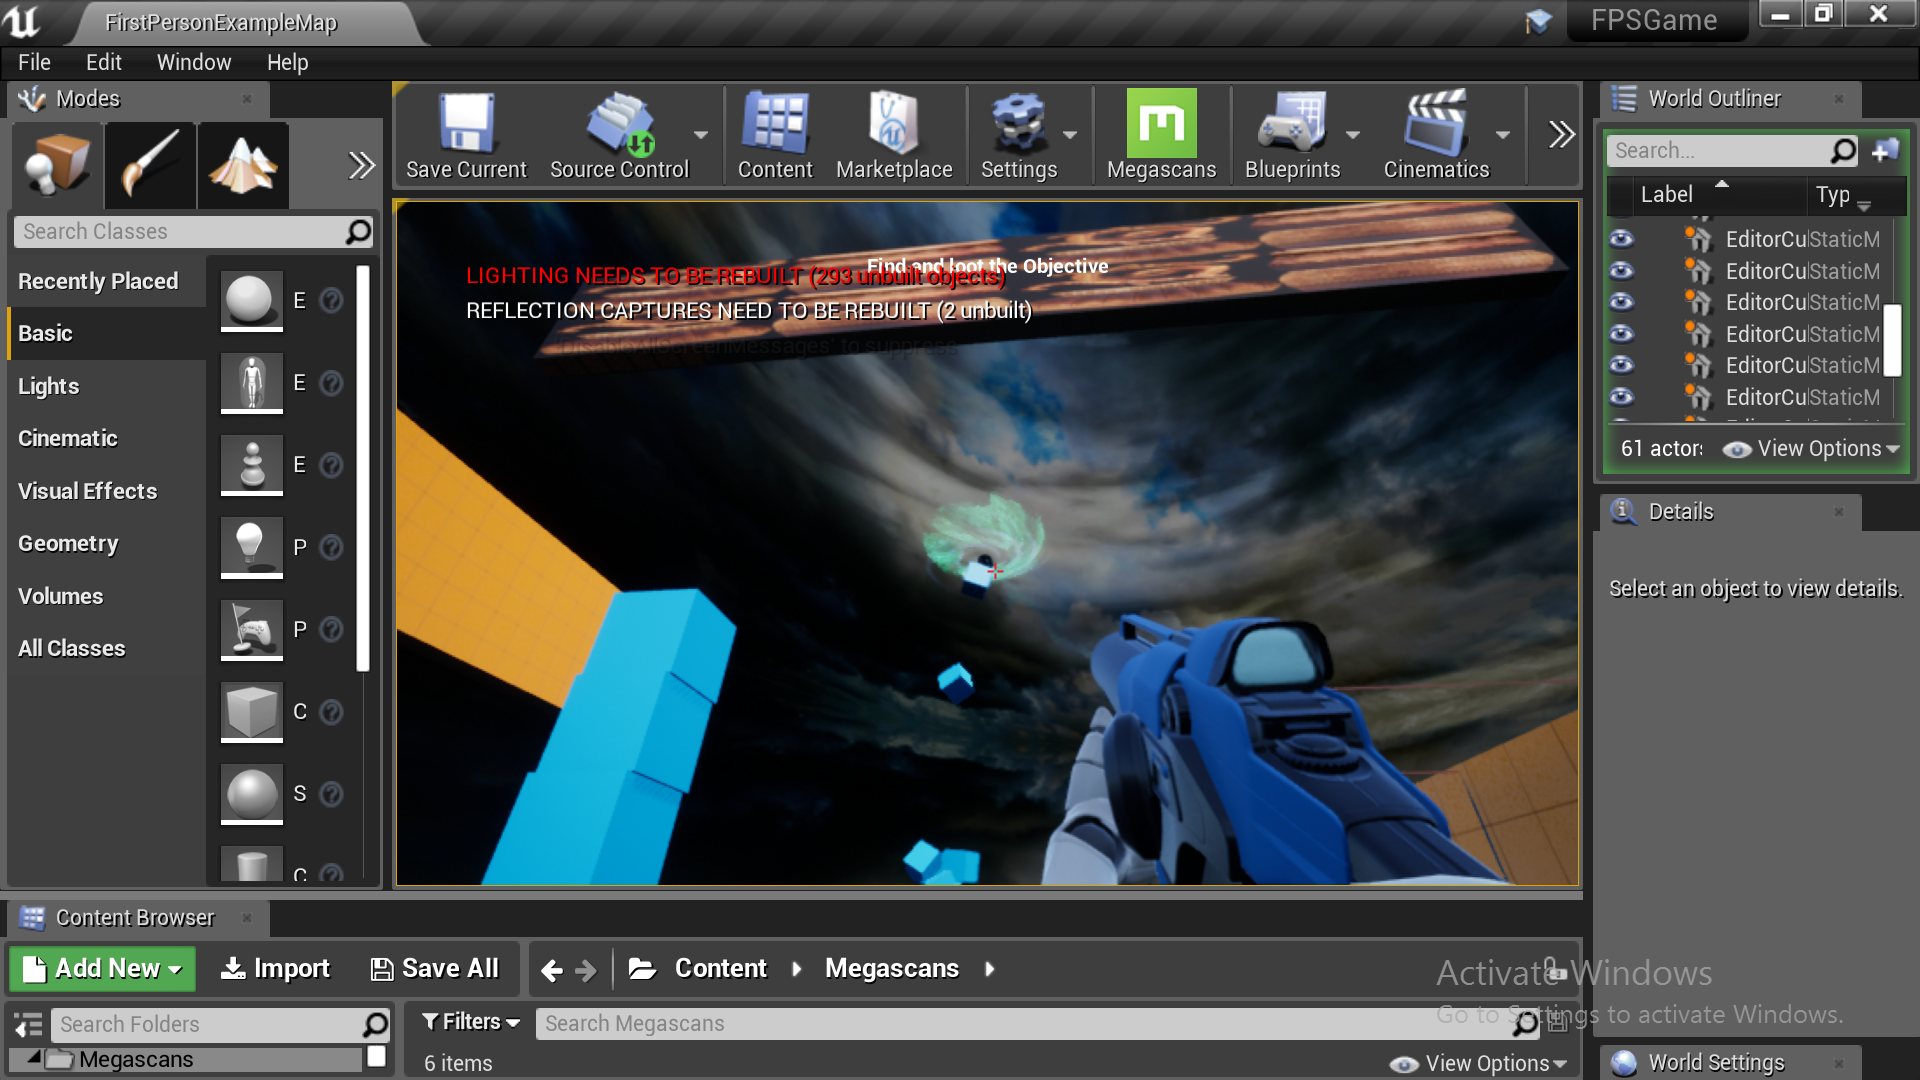The width and height of the screenshot is (1920, 1080).
Task: Click the Empty Actor sphere thumbnail
Action: 251,300
